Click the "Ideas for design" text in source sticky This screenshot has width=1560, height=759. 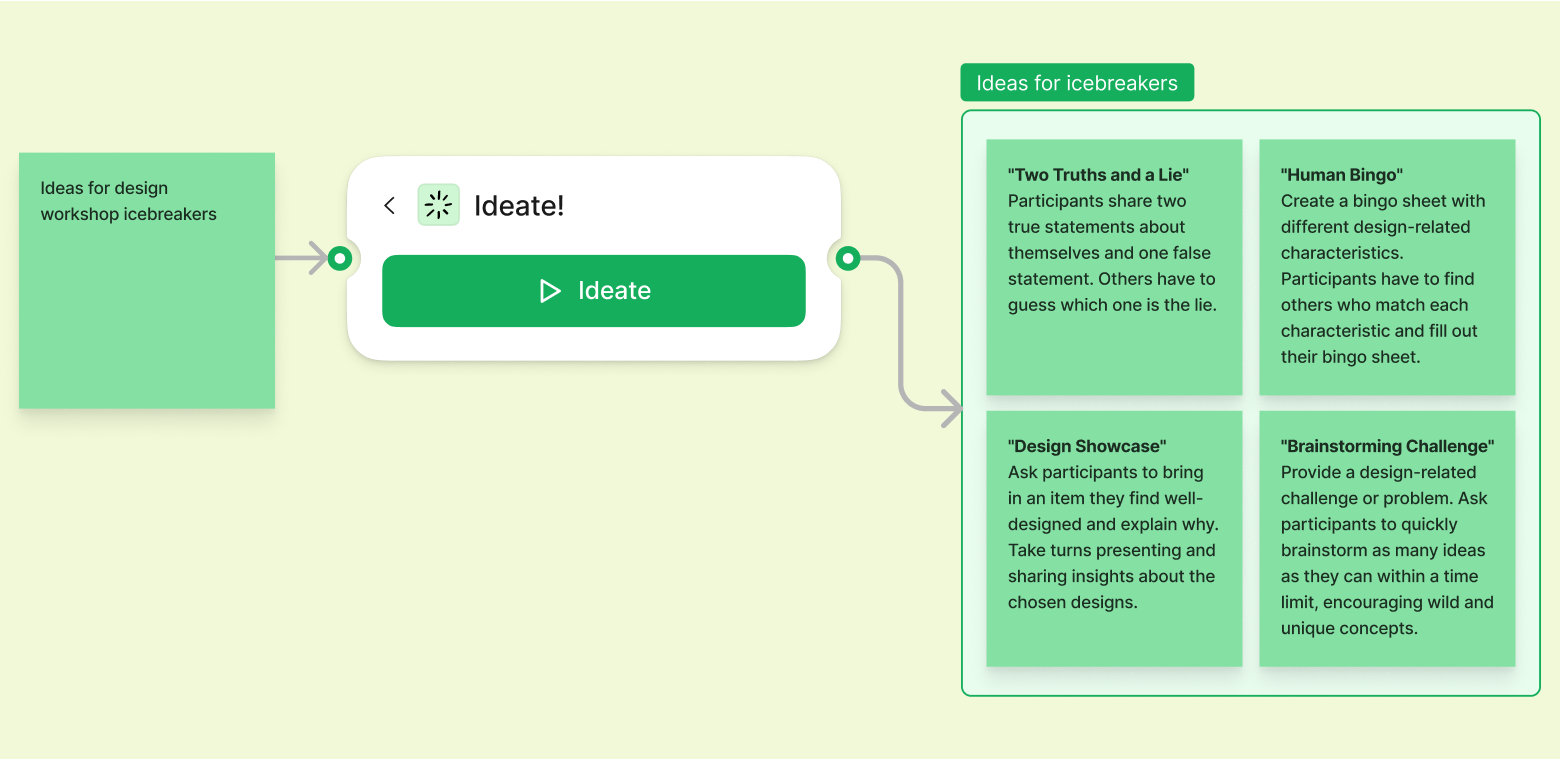[104, 188]
